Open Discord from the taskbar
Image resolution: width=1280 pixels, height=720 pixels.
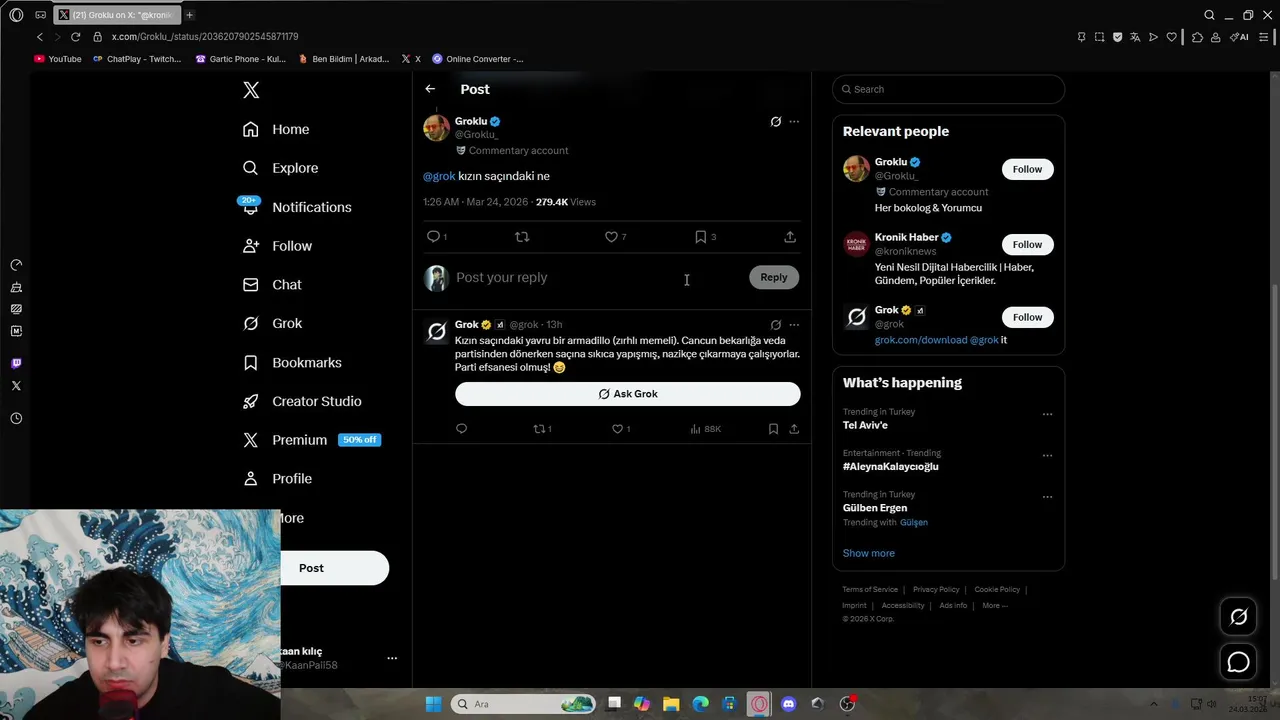(788, 704)
